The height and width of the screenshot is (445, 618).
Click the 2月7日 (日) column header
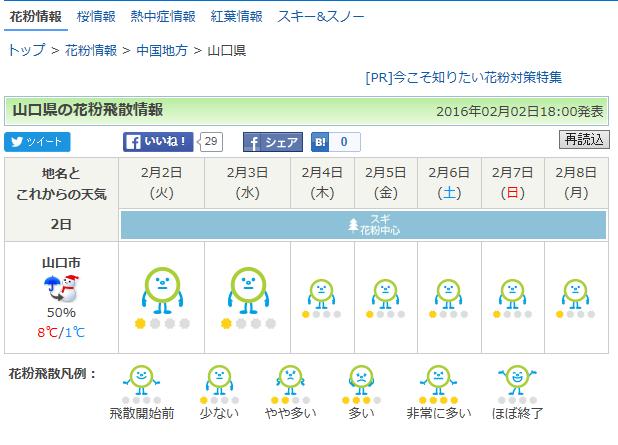513,183
